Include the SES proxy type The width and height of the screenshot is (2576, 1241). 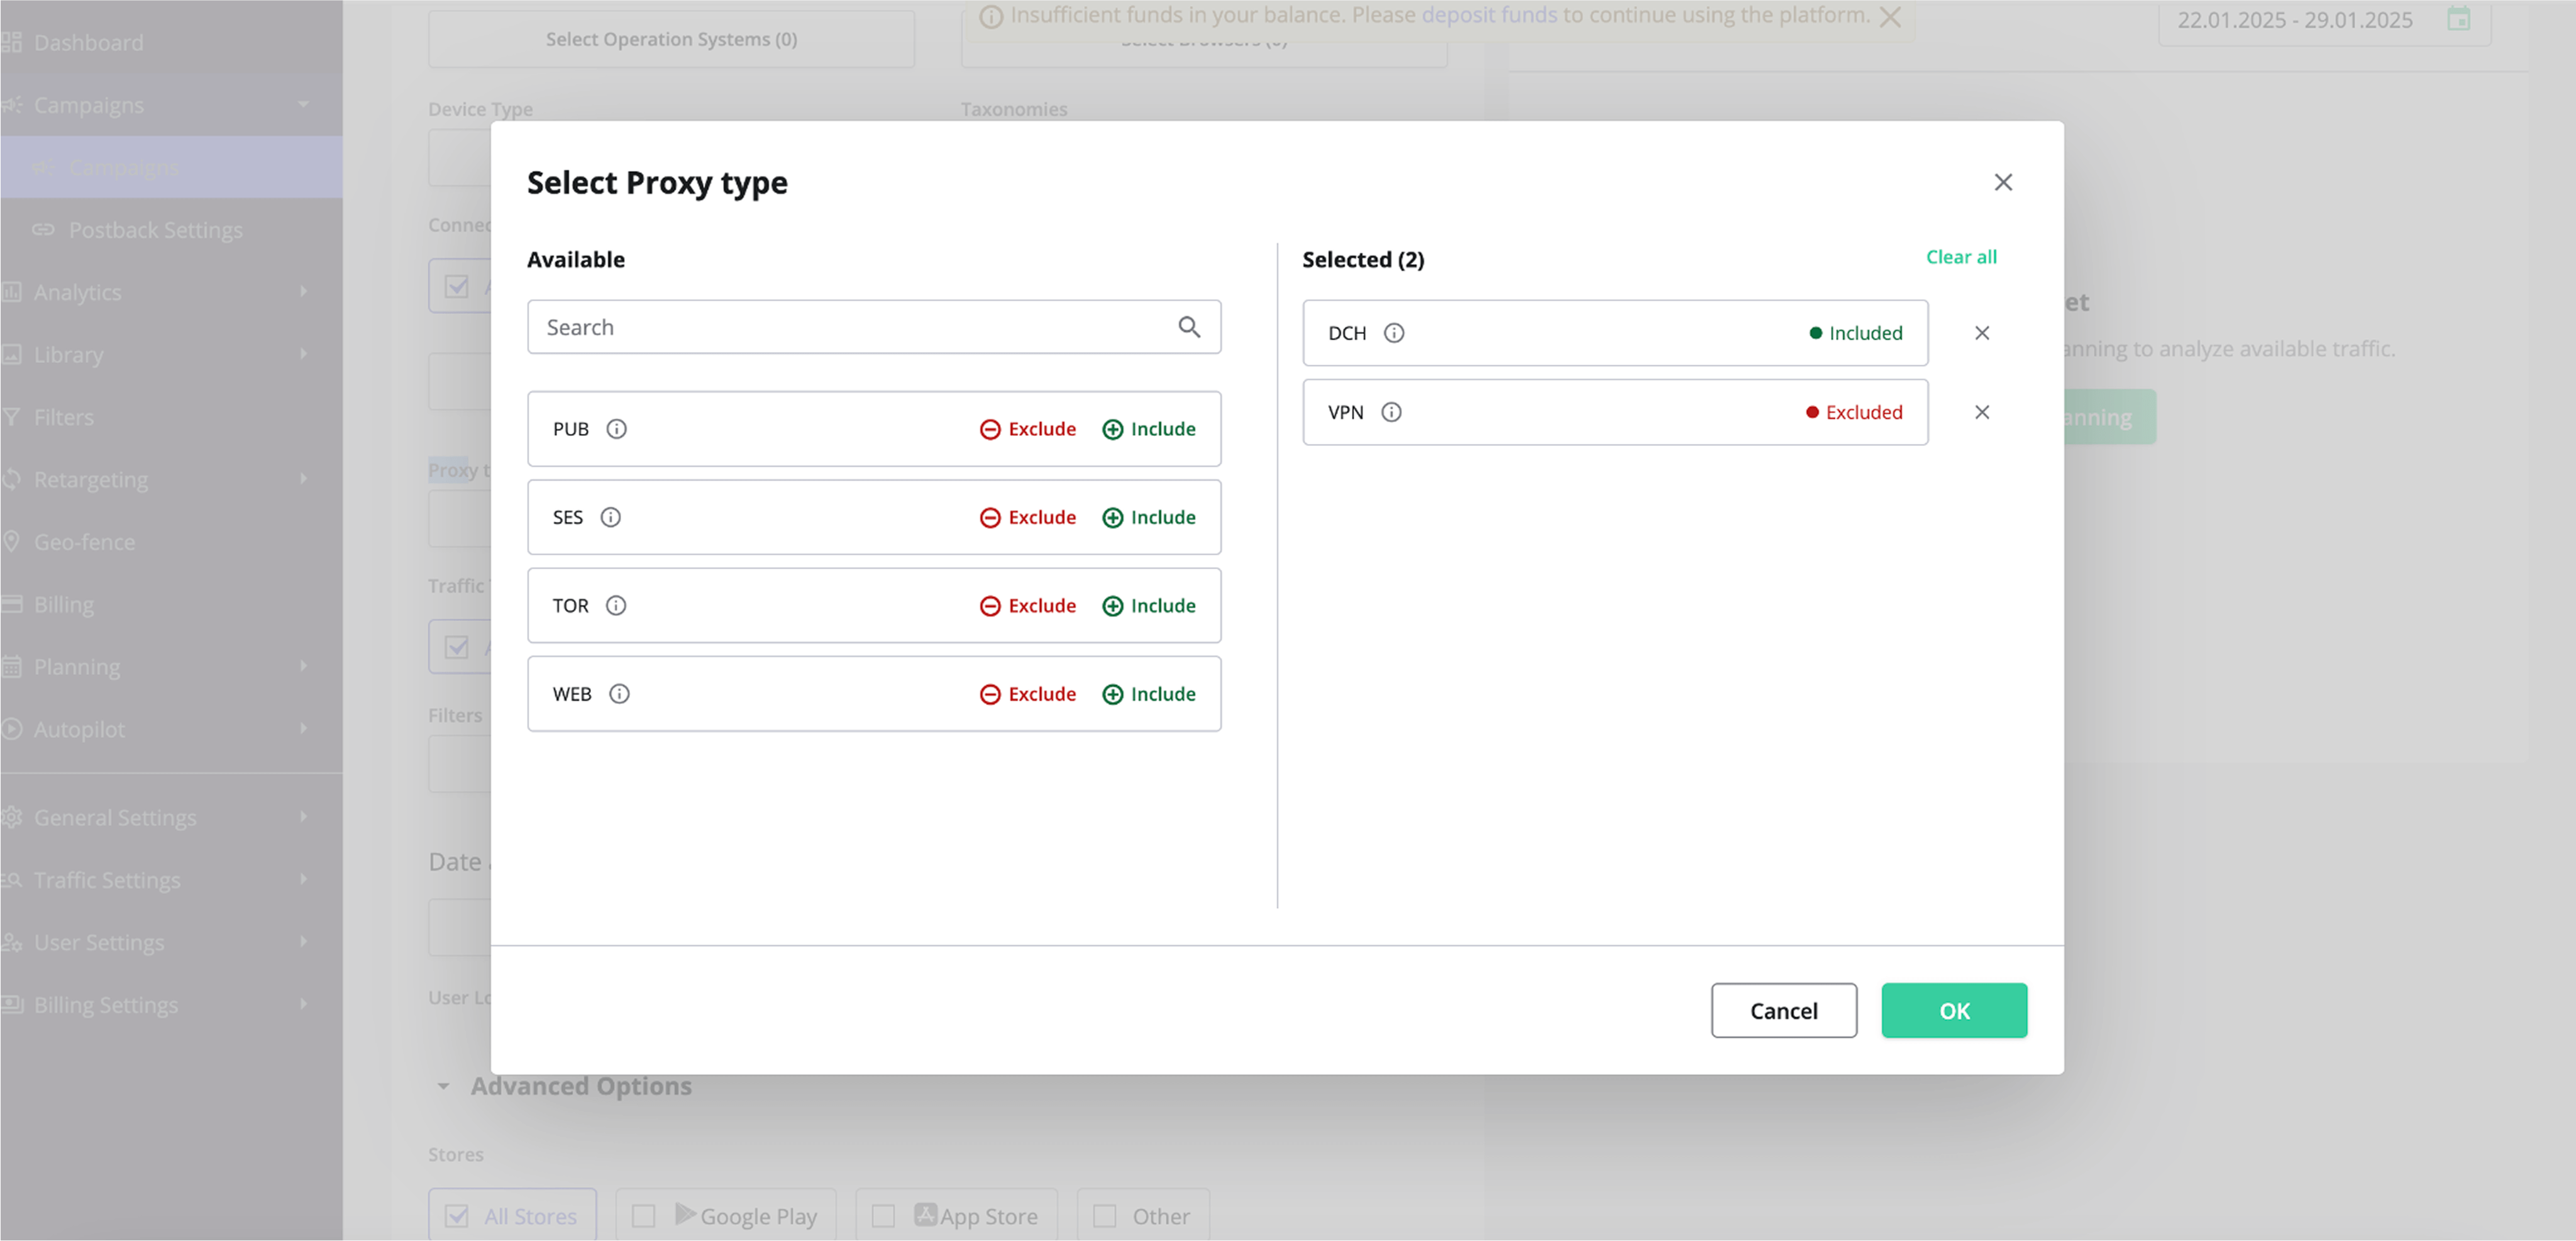pyautogui.click(x=1149, y=517)
